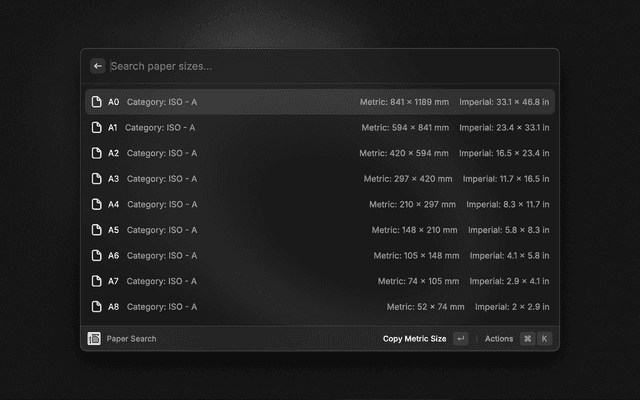Select the A6 paper size row
This screenshot has height=400, width=640.
[x=320, y=255]
